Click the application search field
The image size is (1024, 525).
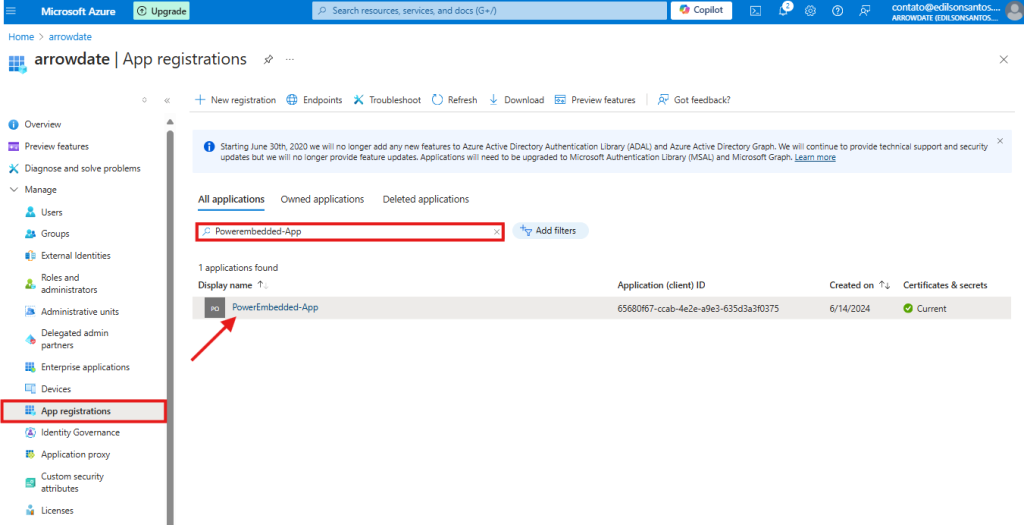(350, 231)
